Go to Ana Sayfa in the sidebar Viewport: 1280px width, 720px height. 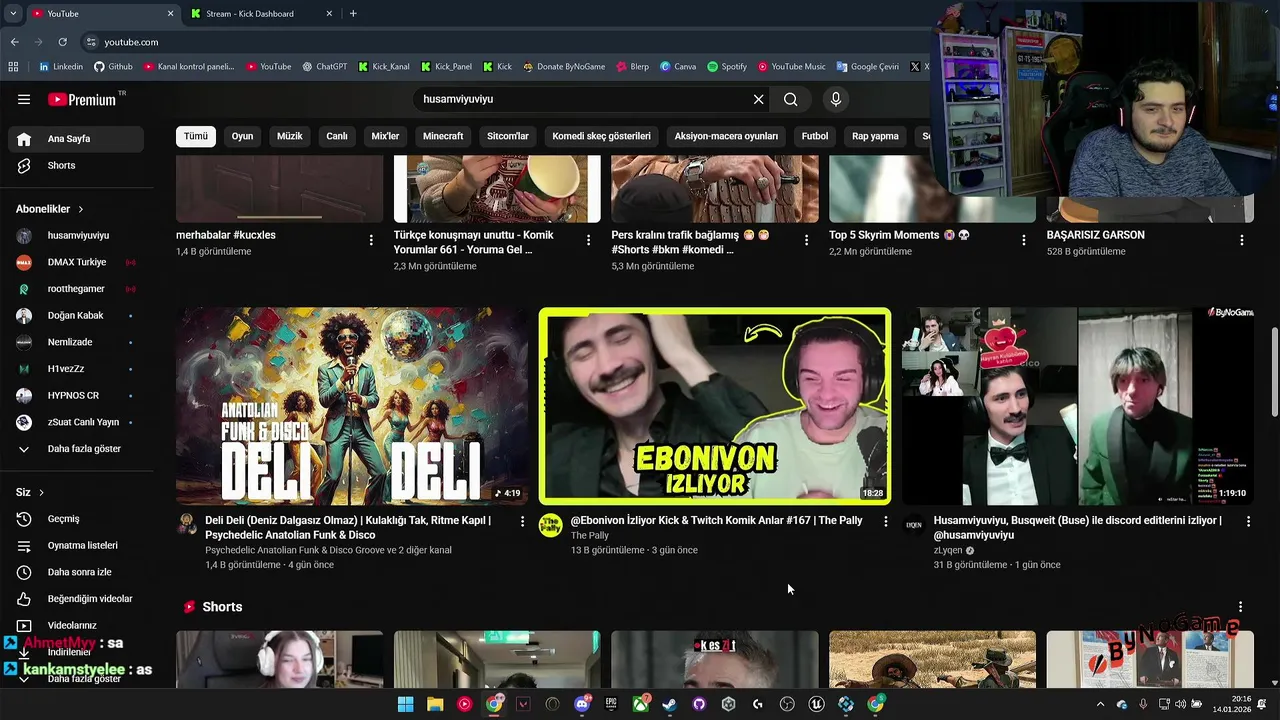(77, 139)
